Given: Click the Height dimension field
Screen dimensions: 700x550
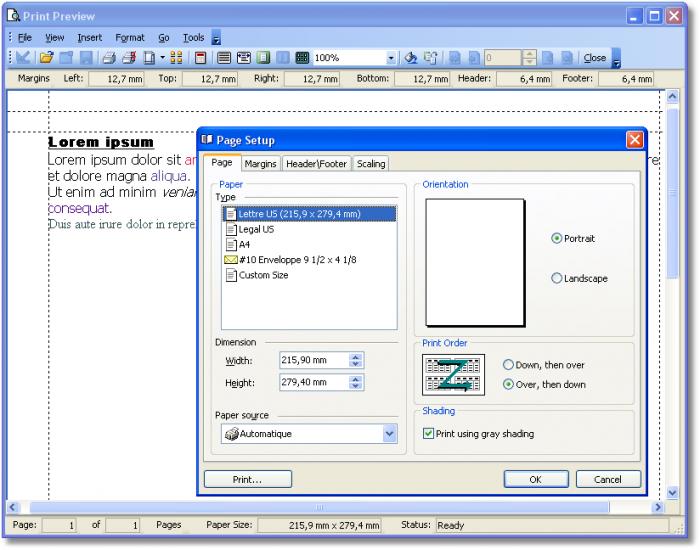Looking at the screenshot, I should [313, 383].
